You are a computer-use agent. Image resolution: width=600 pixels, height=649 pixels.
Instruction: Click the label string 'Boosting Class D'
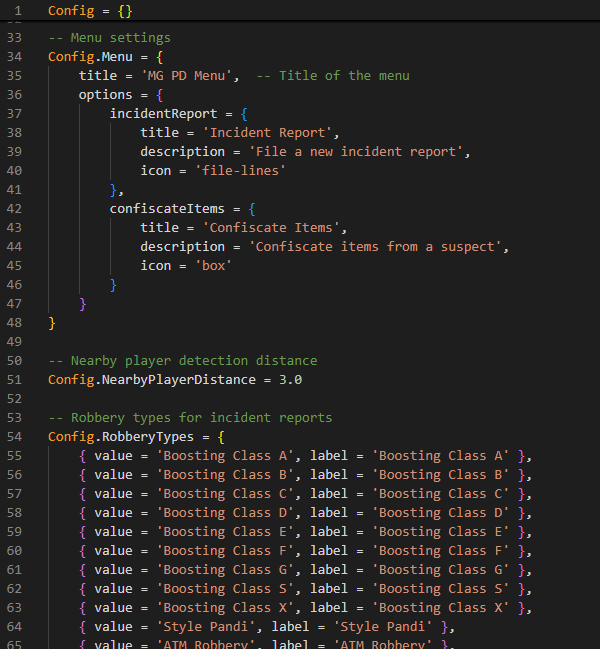[441, 512]
